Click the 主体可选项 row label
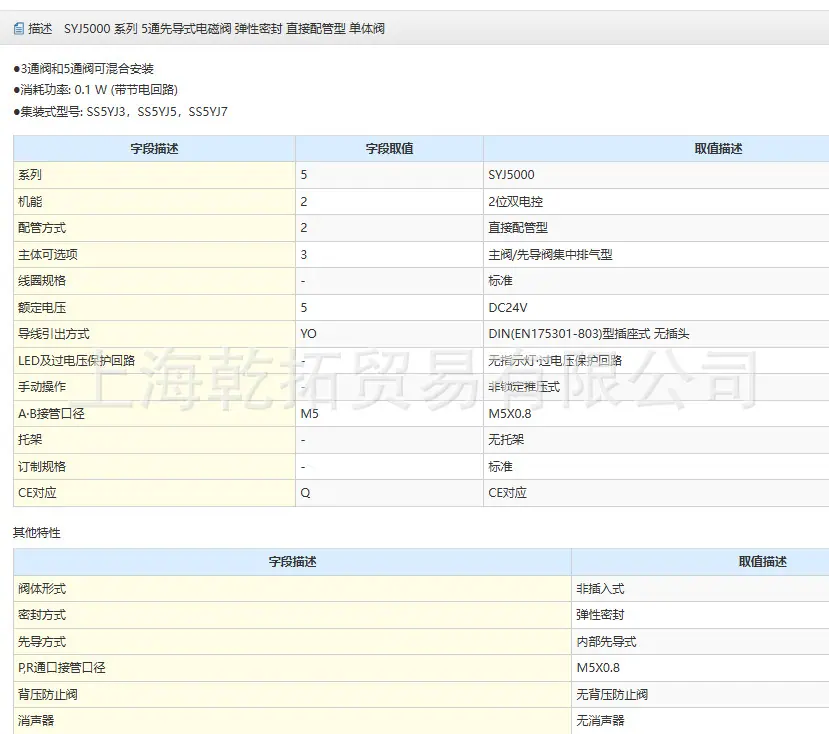This screenshot has width=829, height=734. coord(48,254)
